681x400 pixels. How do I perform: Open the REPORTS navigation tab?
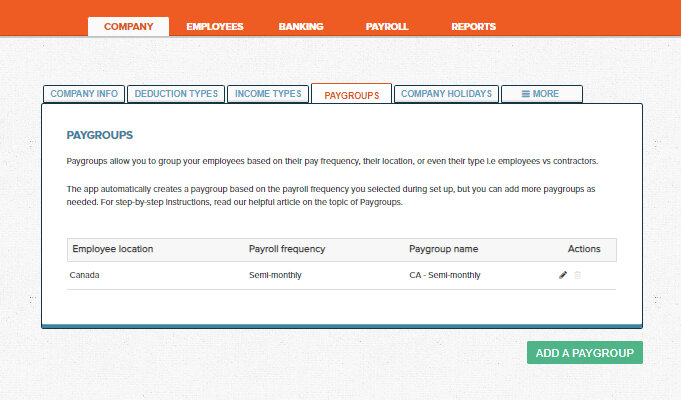point(473,27)
